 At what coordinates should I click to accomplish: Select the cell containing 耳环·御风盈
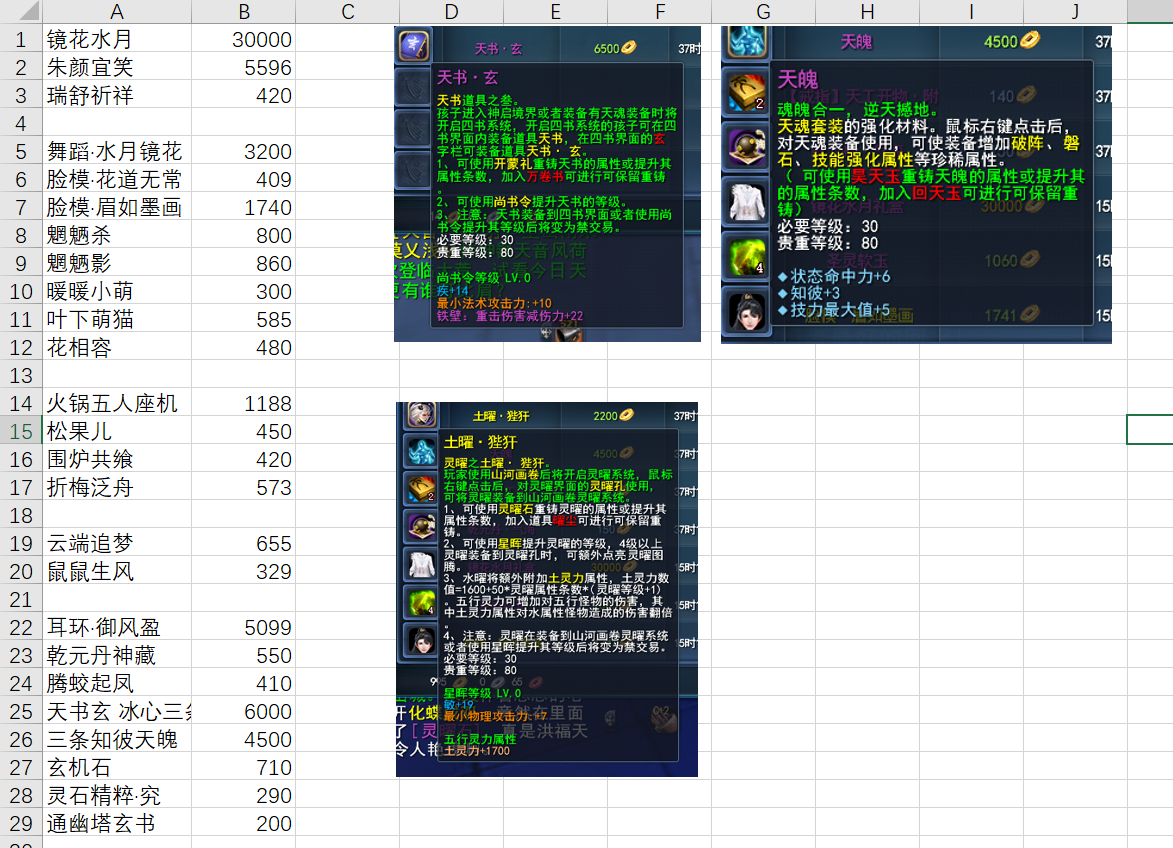coord(117,627)
